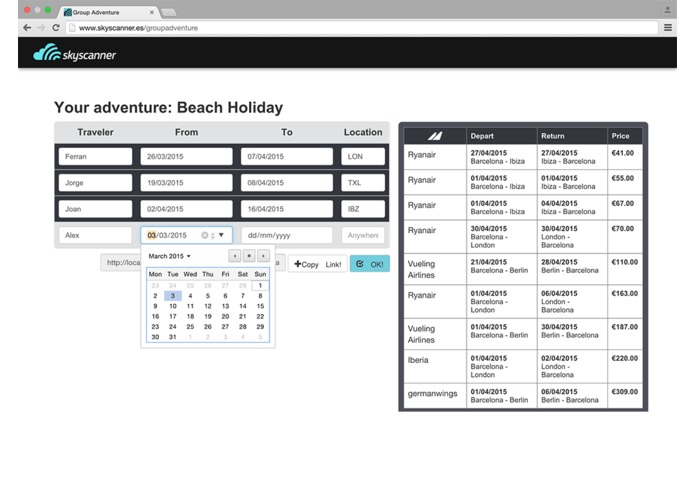
Task: Click the LON location field
Action: 363,156
